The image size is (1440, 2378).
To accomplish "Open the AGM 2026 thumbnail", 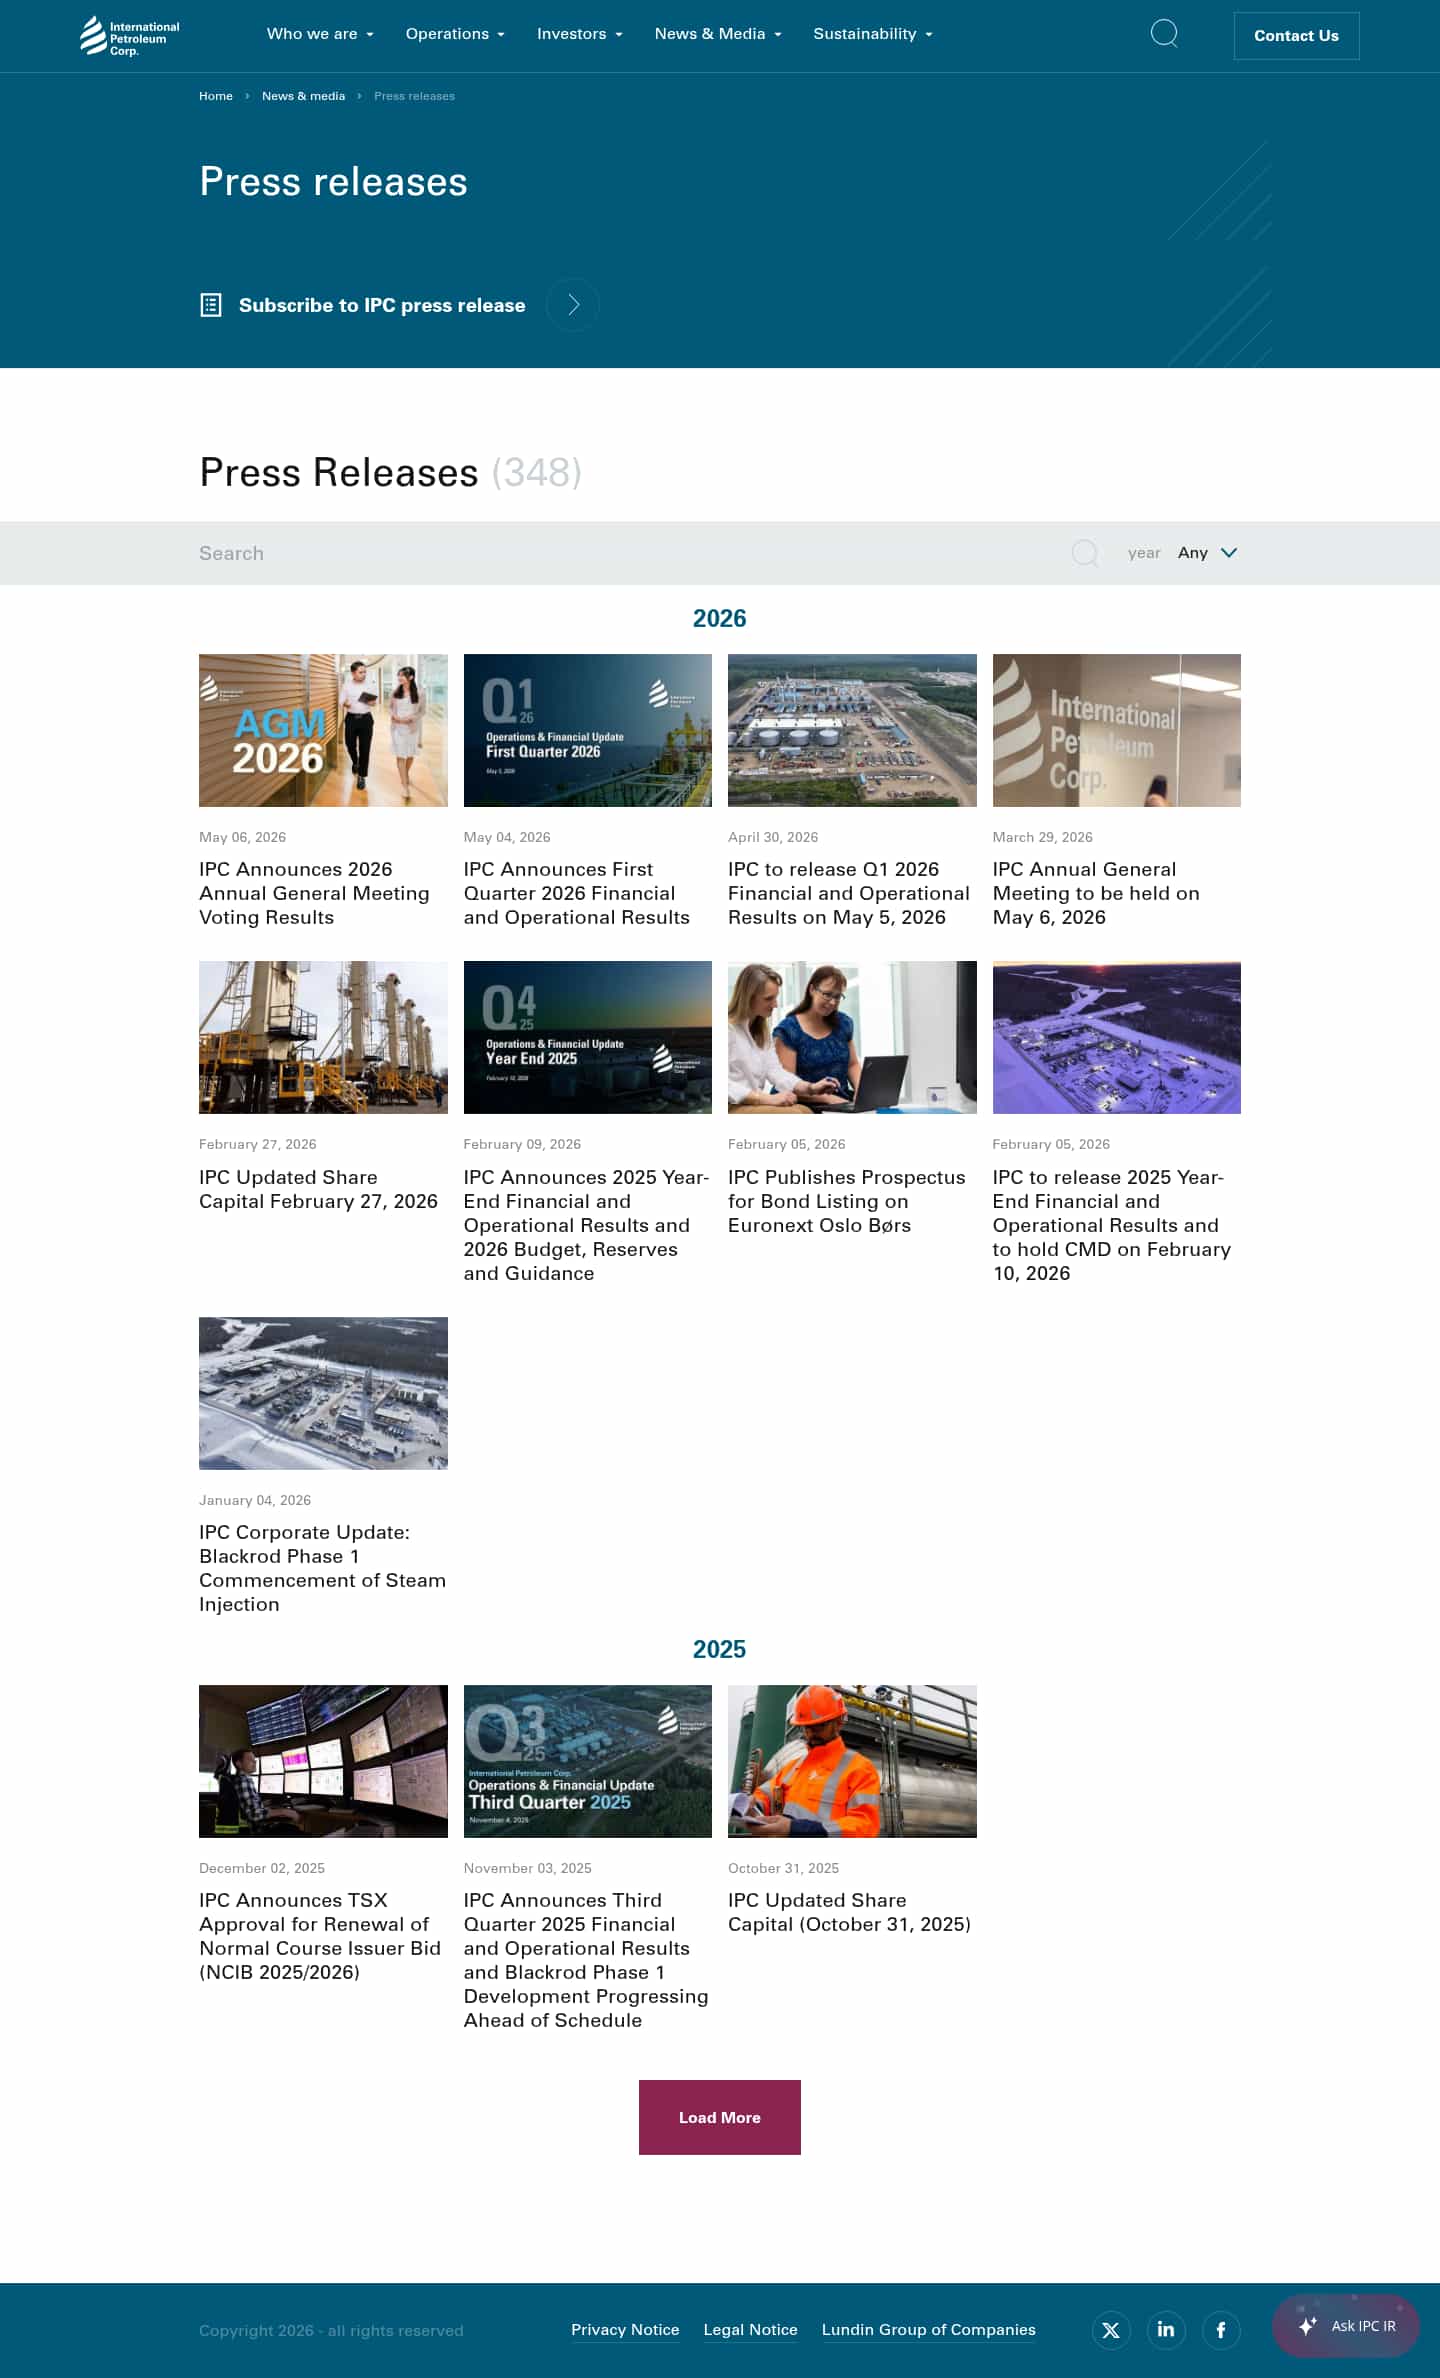I will click(323, 730).
